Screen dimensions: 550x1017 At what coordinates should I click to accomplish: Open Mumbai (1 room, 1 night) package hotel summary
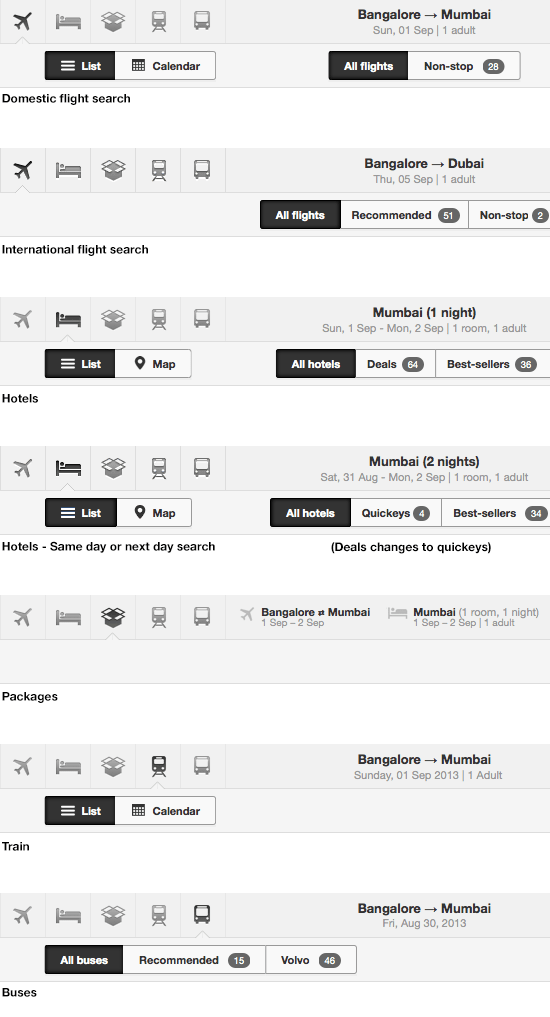click(464, 617)
